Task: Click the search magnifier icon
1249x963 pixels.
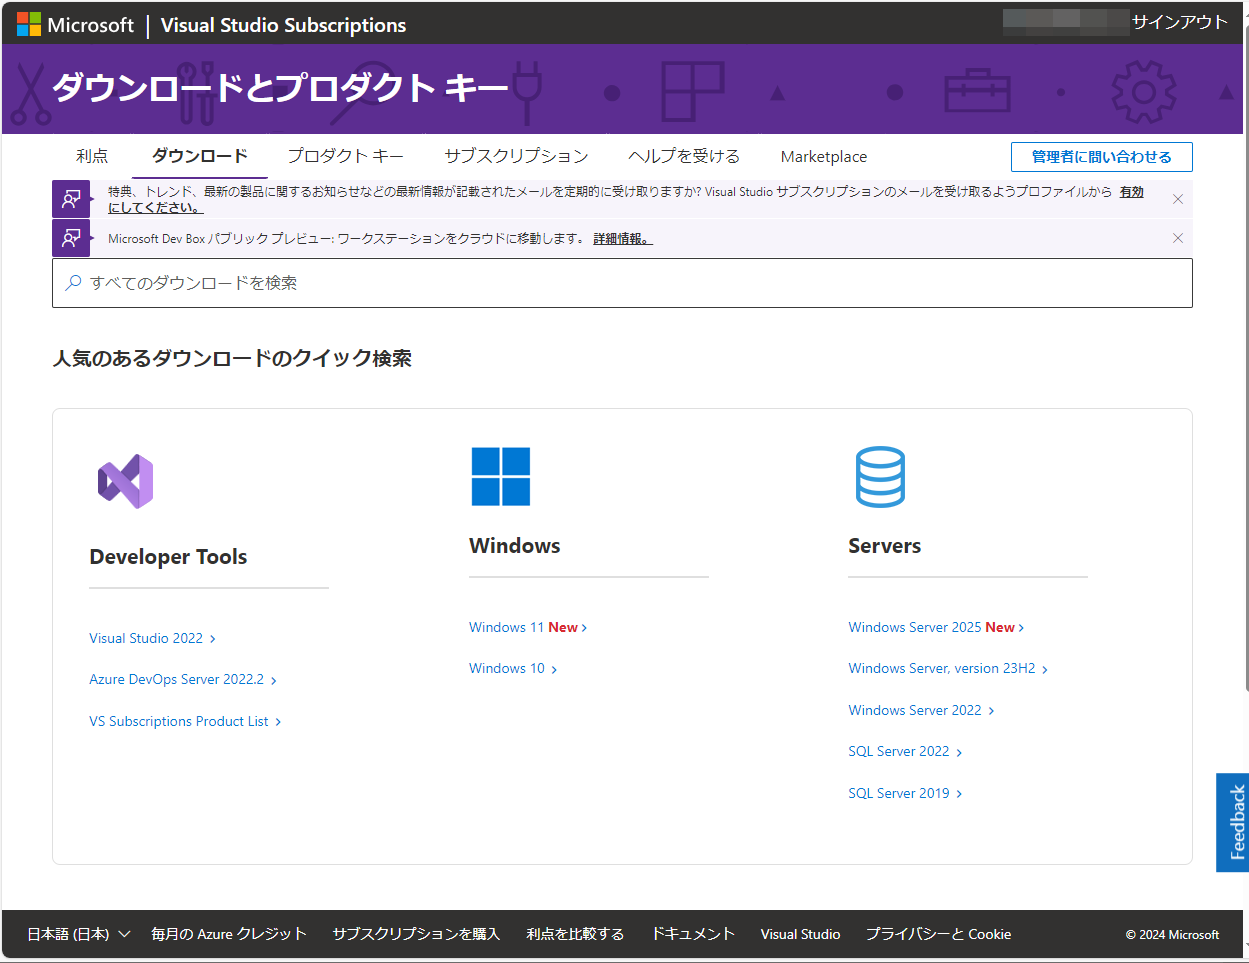Action: [73, 283]
